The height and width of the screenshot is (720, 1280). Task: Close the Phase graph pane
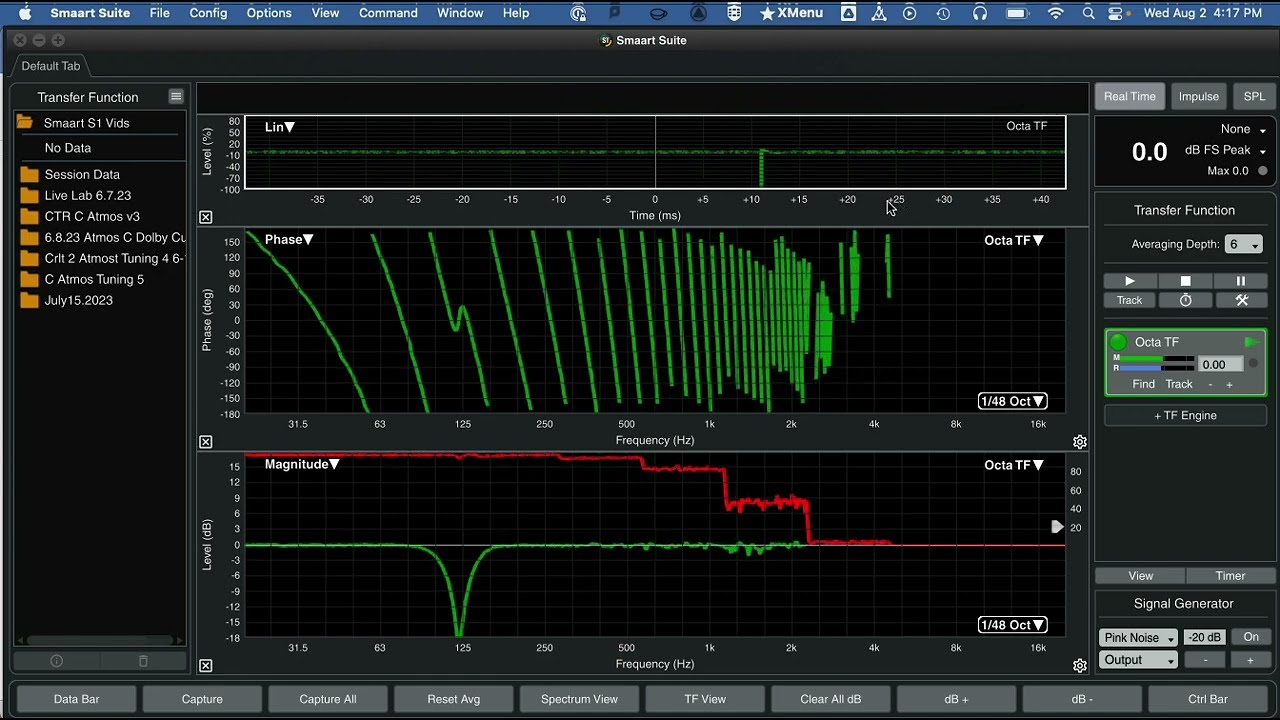206,442
